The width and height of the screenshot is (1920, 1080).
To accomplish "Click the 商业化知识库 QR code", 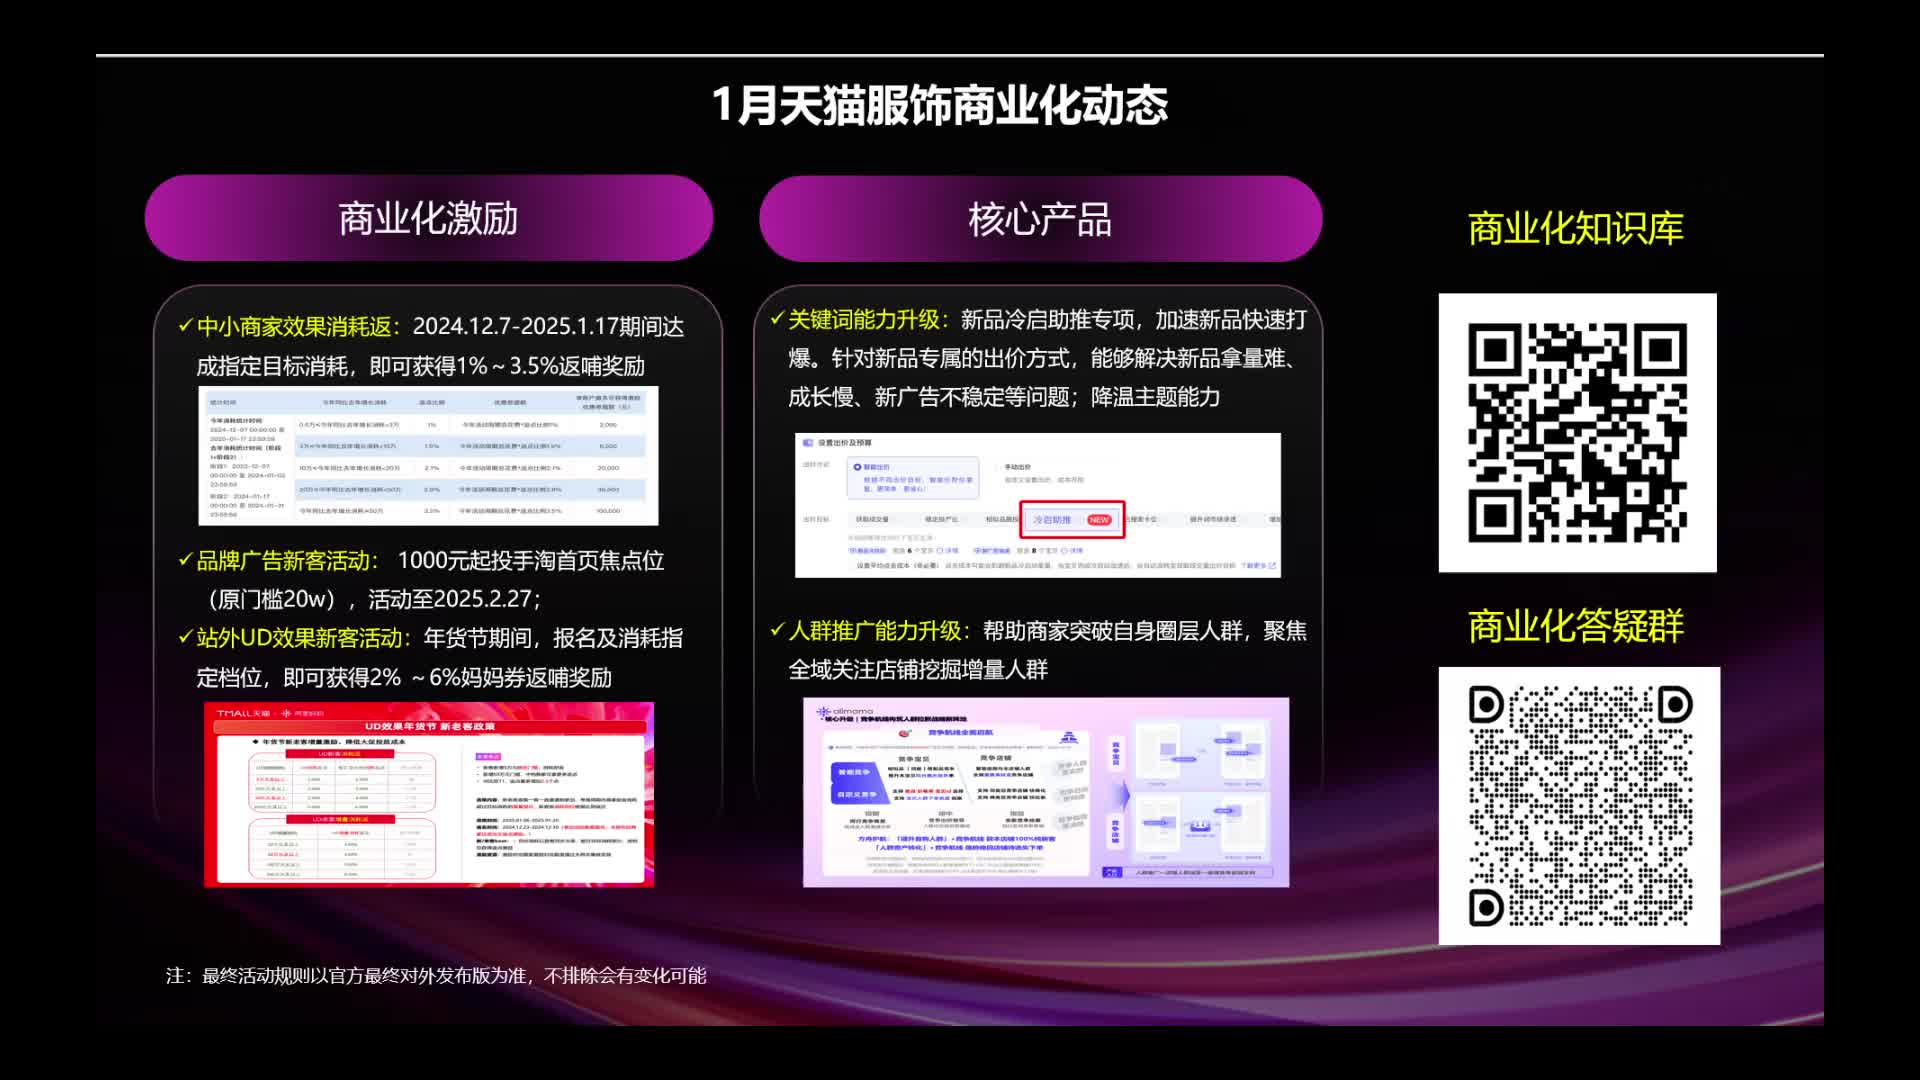I will (x=1577, y=432).
